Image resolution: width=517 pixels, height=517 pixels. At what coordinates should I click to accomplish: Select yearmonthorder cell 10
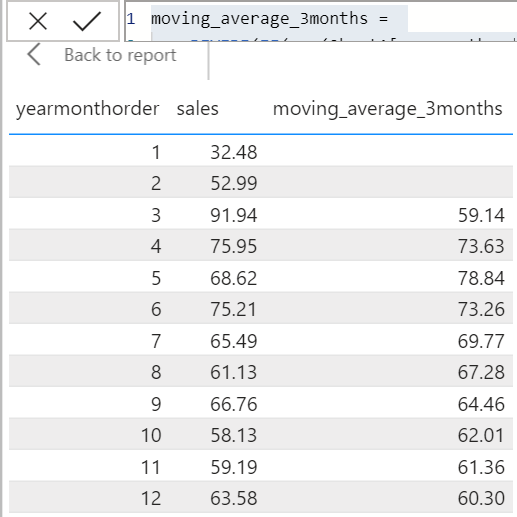(x=151, y=435)
